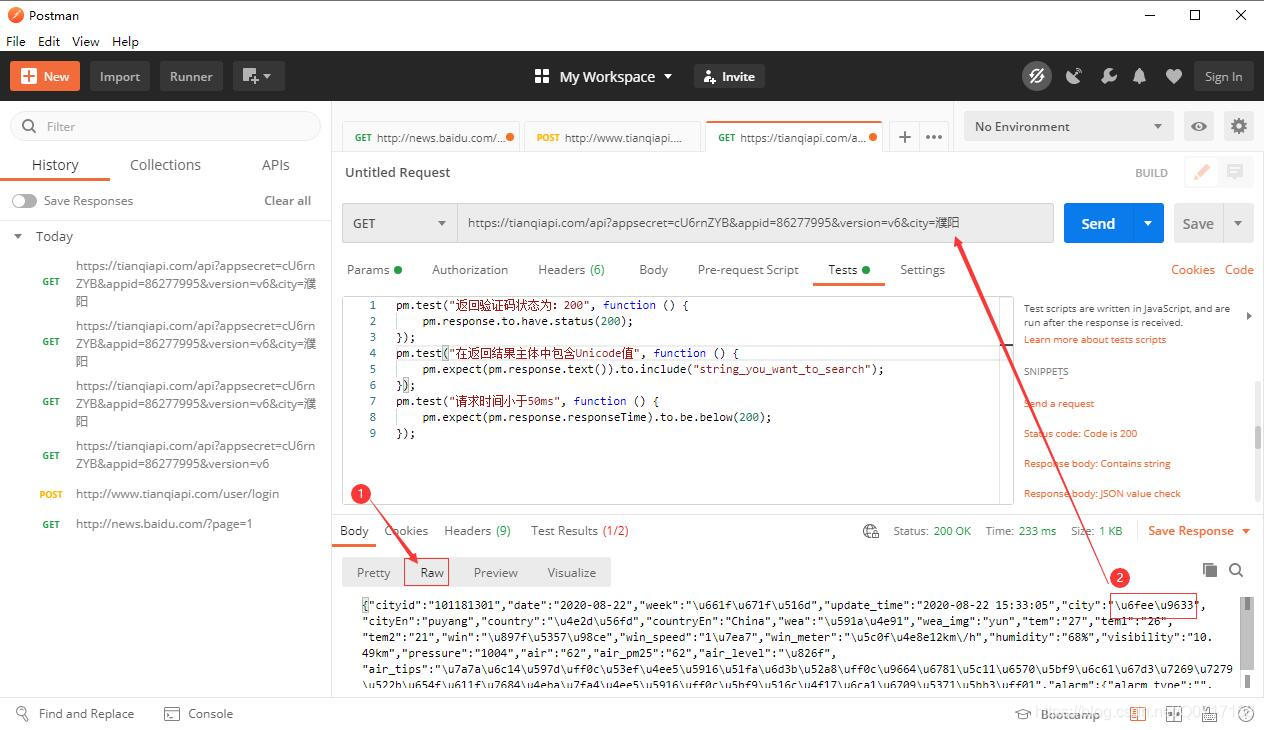This screenshot has width=1264, height=730.
Task: Switch response view to Visualize
Action: [572, 572]
